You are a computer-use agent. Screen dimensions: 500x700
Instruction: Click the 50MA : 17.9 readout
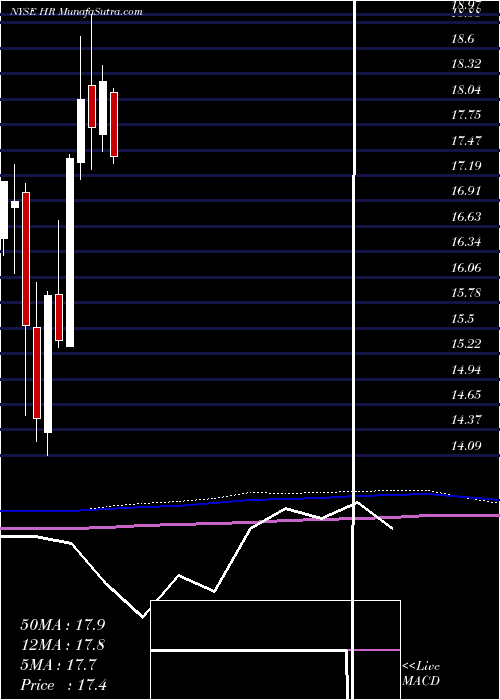click(x=63, y=625)
